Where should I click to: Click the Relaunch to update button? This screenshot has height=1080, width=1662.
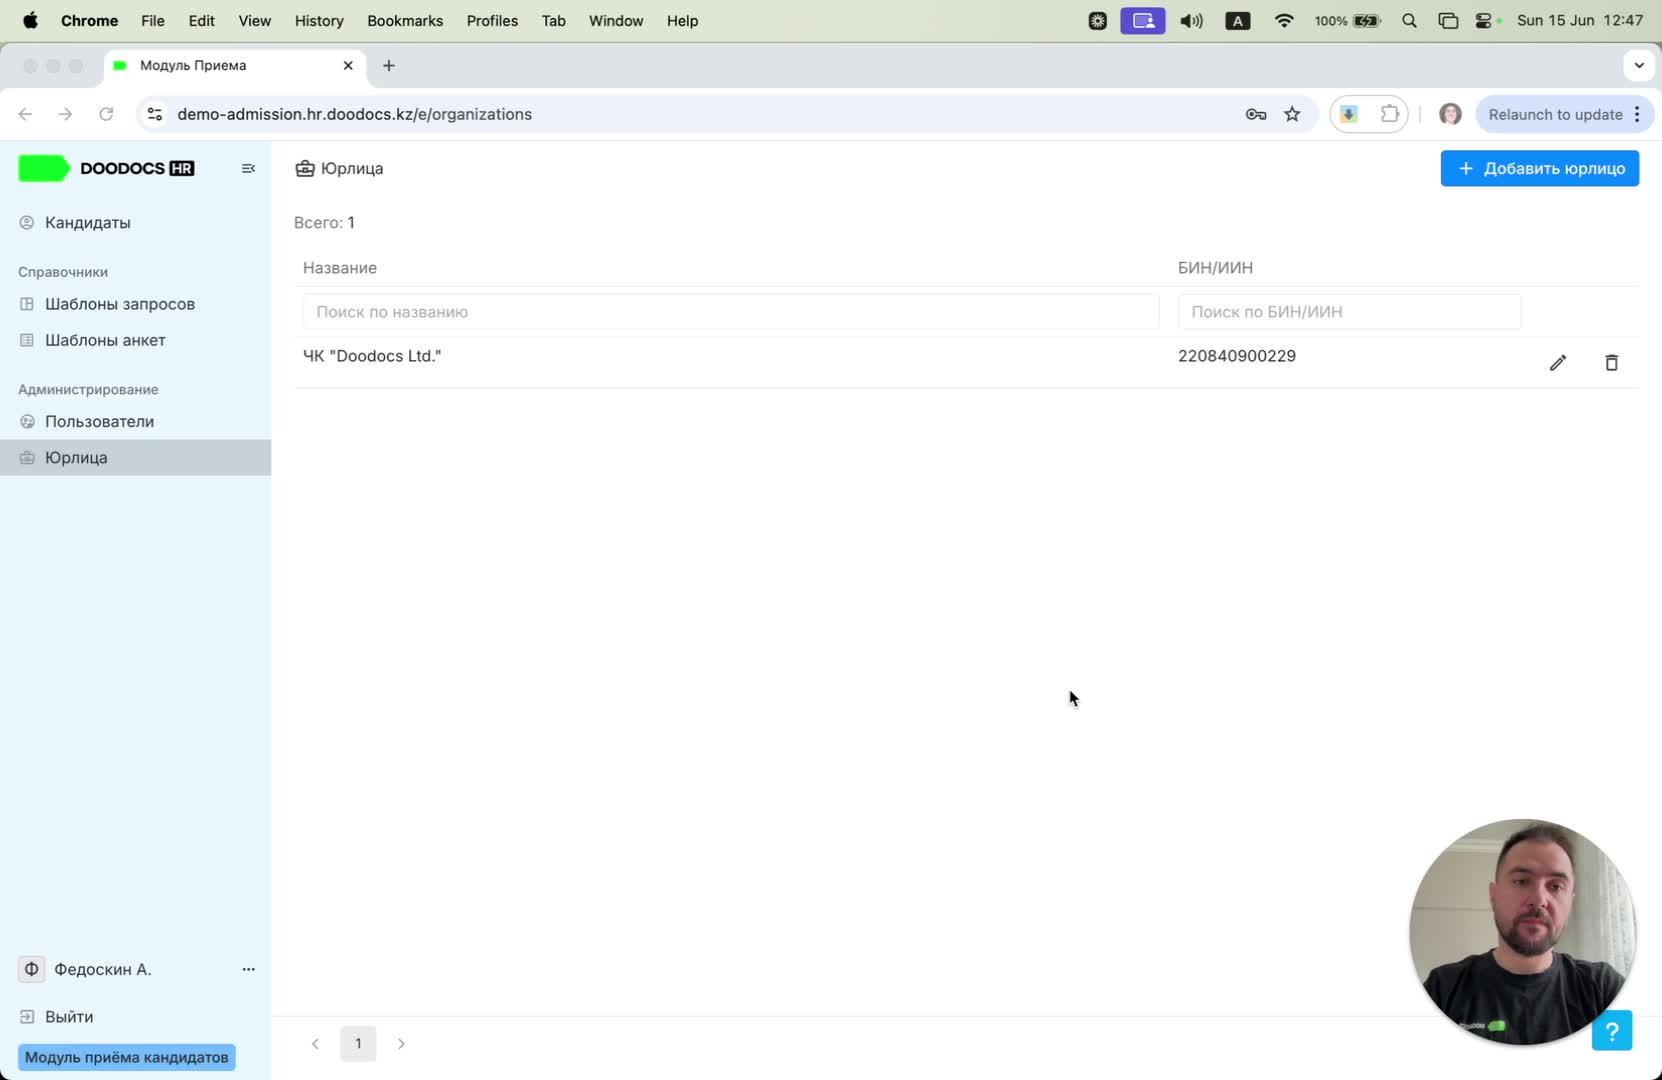(1555, 114)
